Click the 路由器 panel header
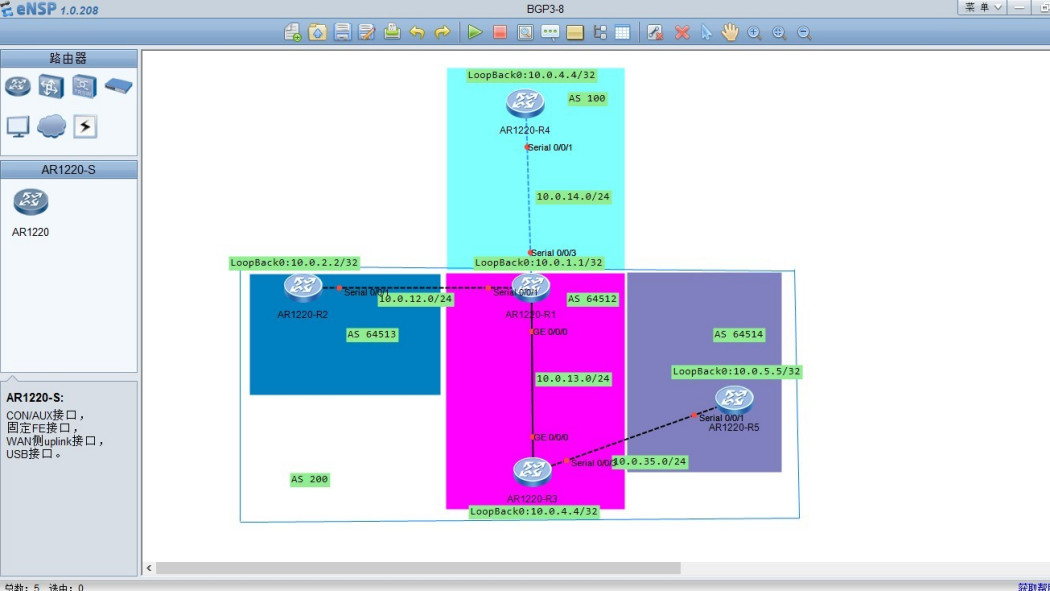The image size is (1050, 591). coord(68,58)
